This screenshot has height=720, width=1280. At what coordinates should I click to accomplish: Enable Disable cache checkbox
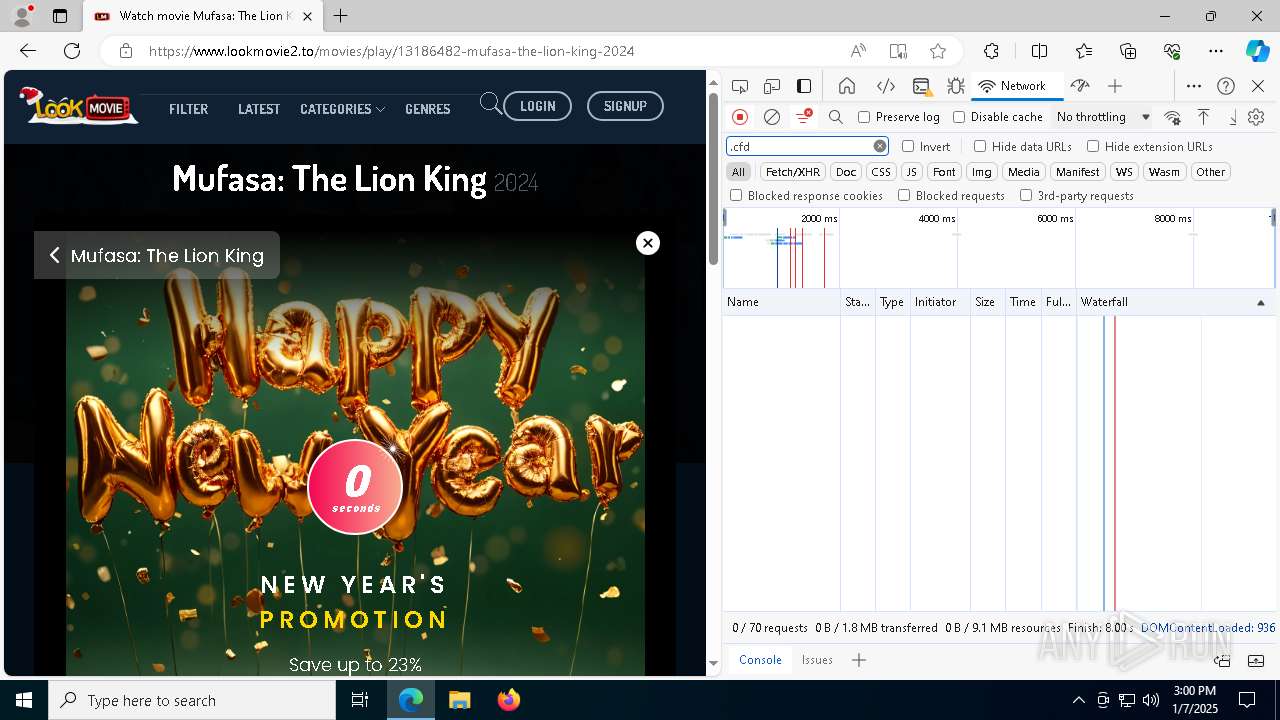pos(959,117)
